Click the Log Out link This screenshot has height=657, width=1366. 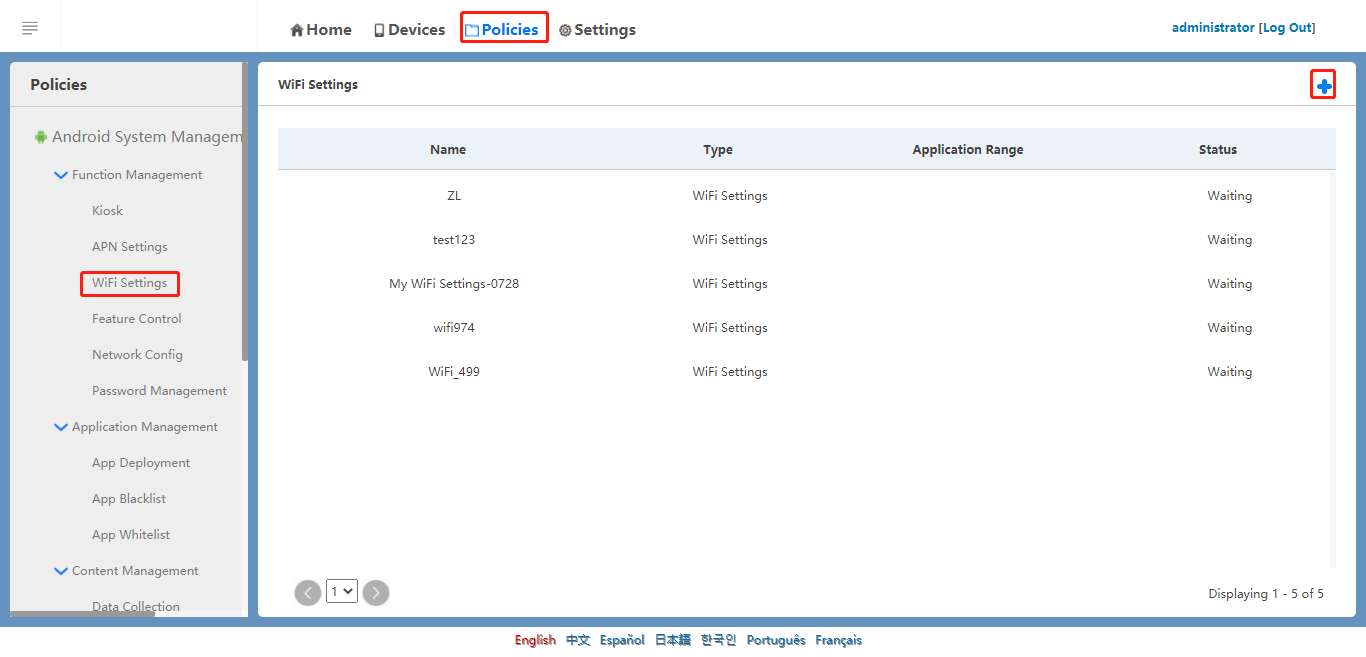click(x=1287, y=28)
